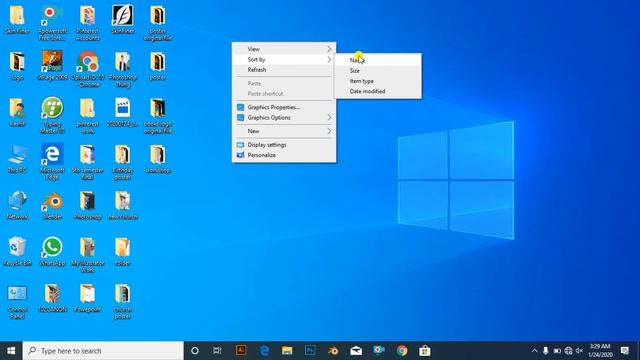Viewport: 640px width, 360px height.
Task: Select the Sort by menu entry
Action: tap(284, 60)
